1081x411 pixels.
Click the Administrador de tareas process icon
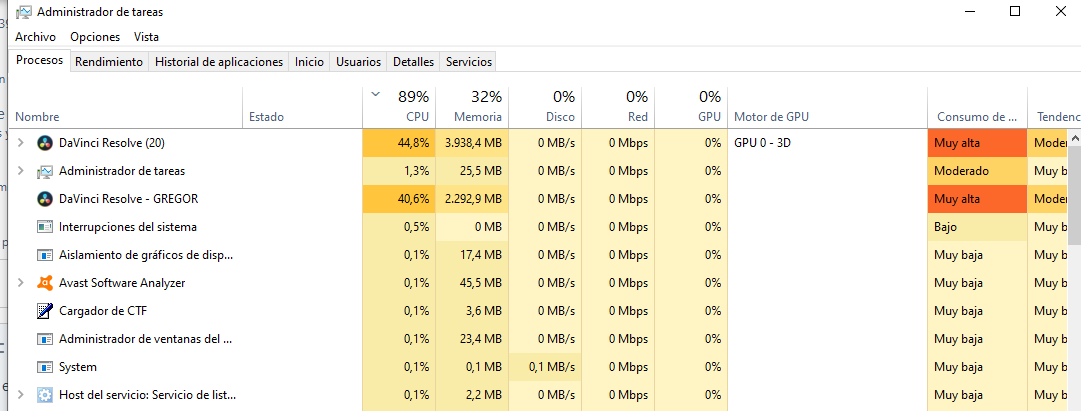tap(45, 171)
